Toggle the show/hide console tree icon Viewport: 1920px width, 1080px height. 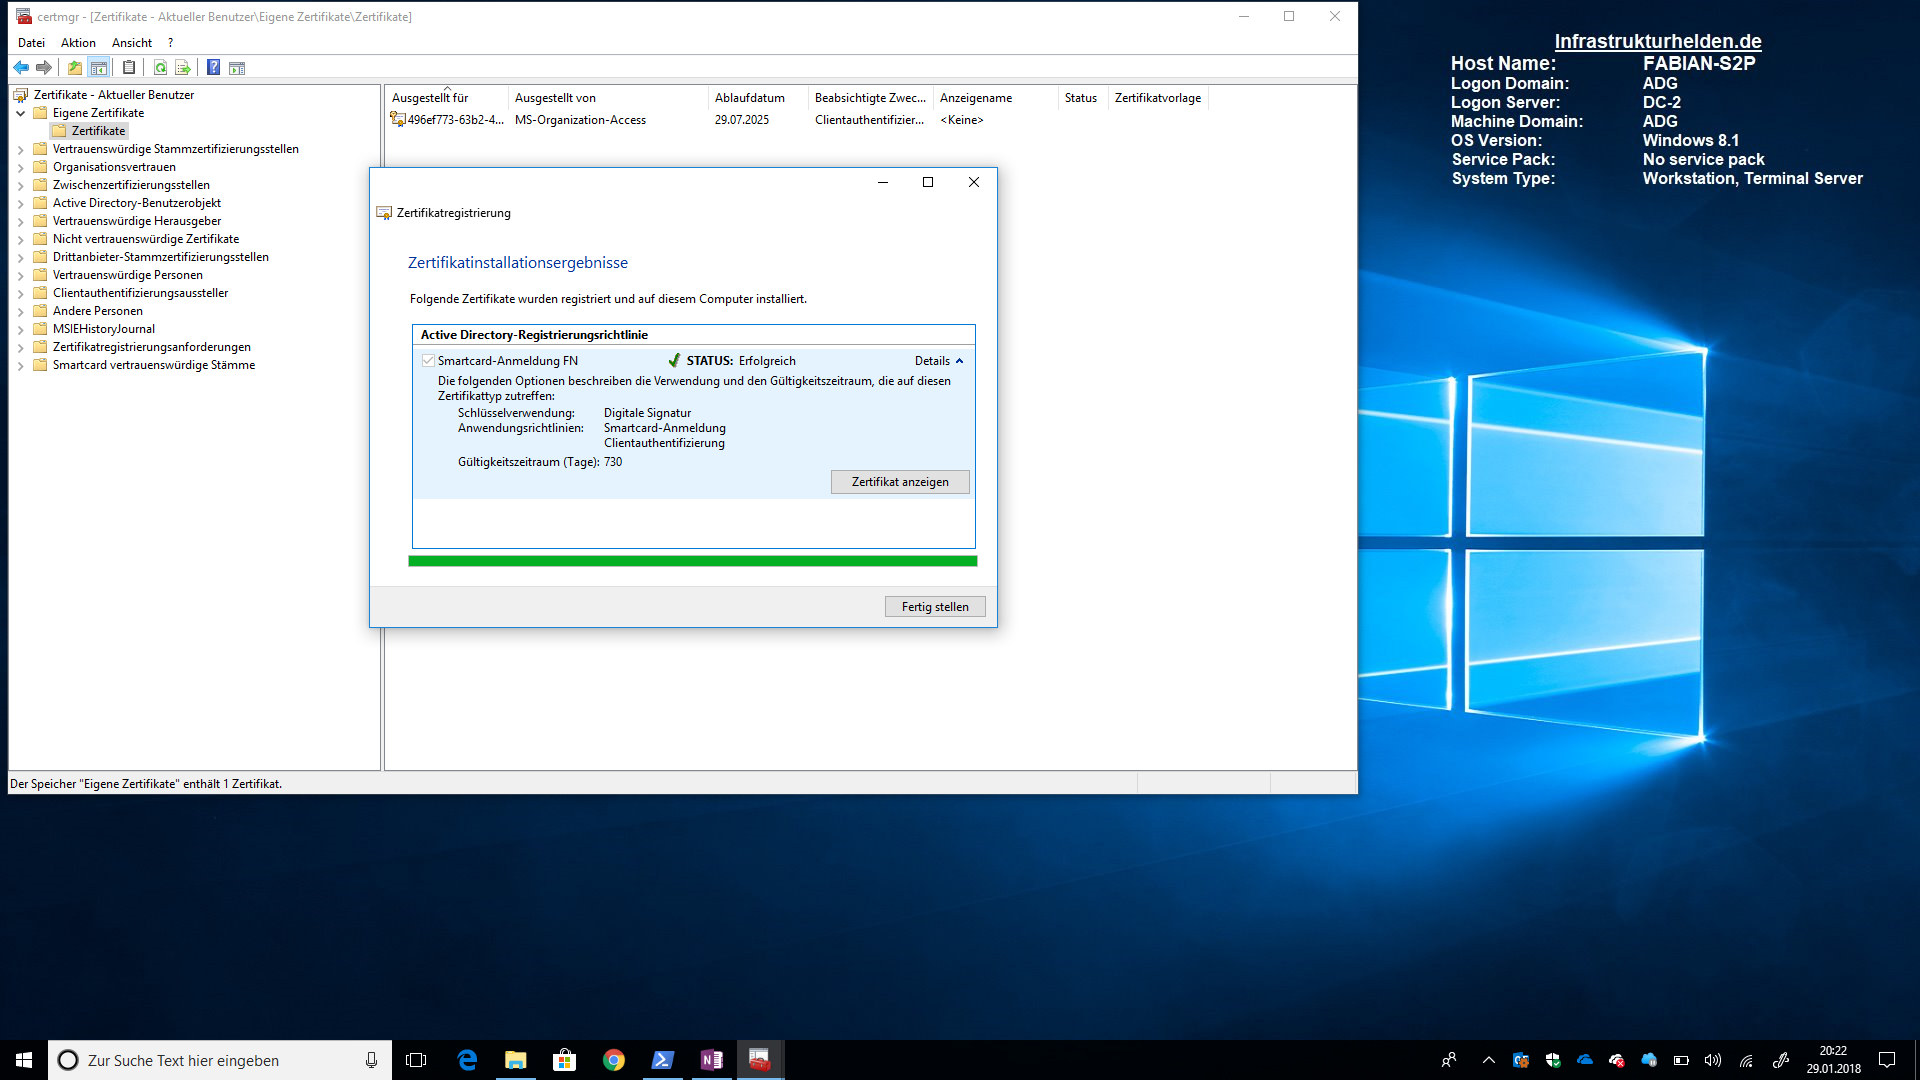click(x=99, y=68)
